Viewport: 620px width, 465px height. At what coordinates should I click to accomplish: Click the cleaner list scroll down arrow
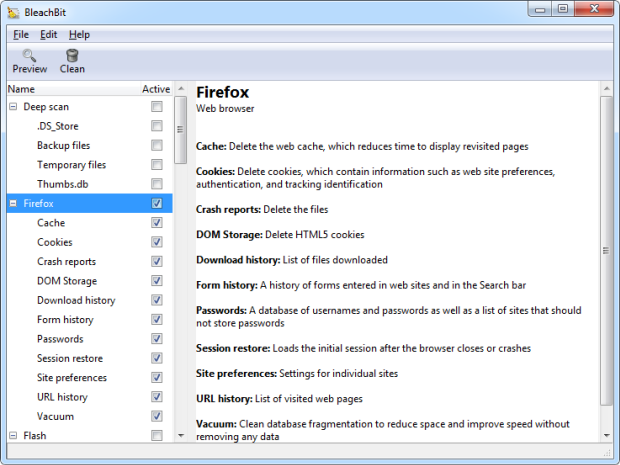[181, 436]
